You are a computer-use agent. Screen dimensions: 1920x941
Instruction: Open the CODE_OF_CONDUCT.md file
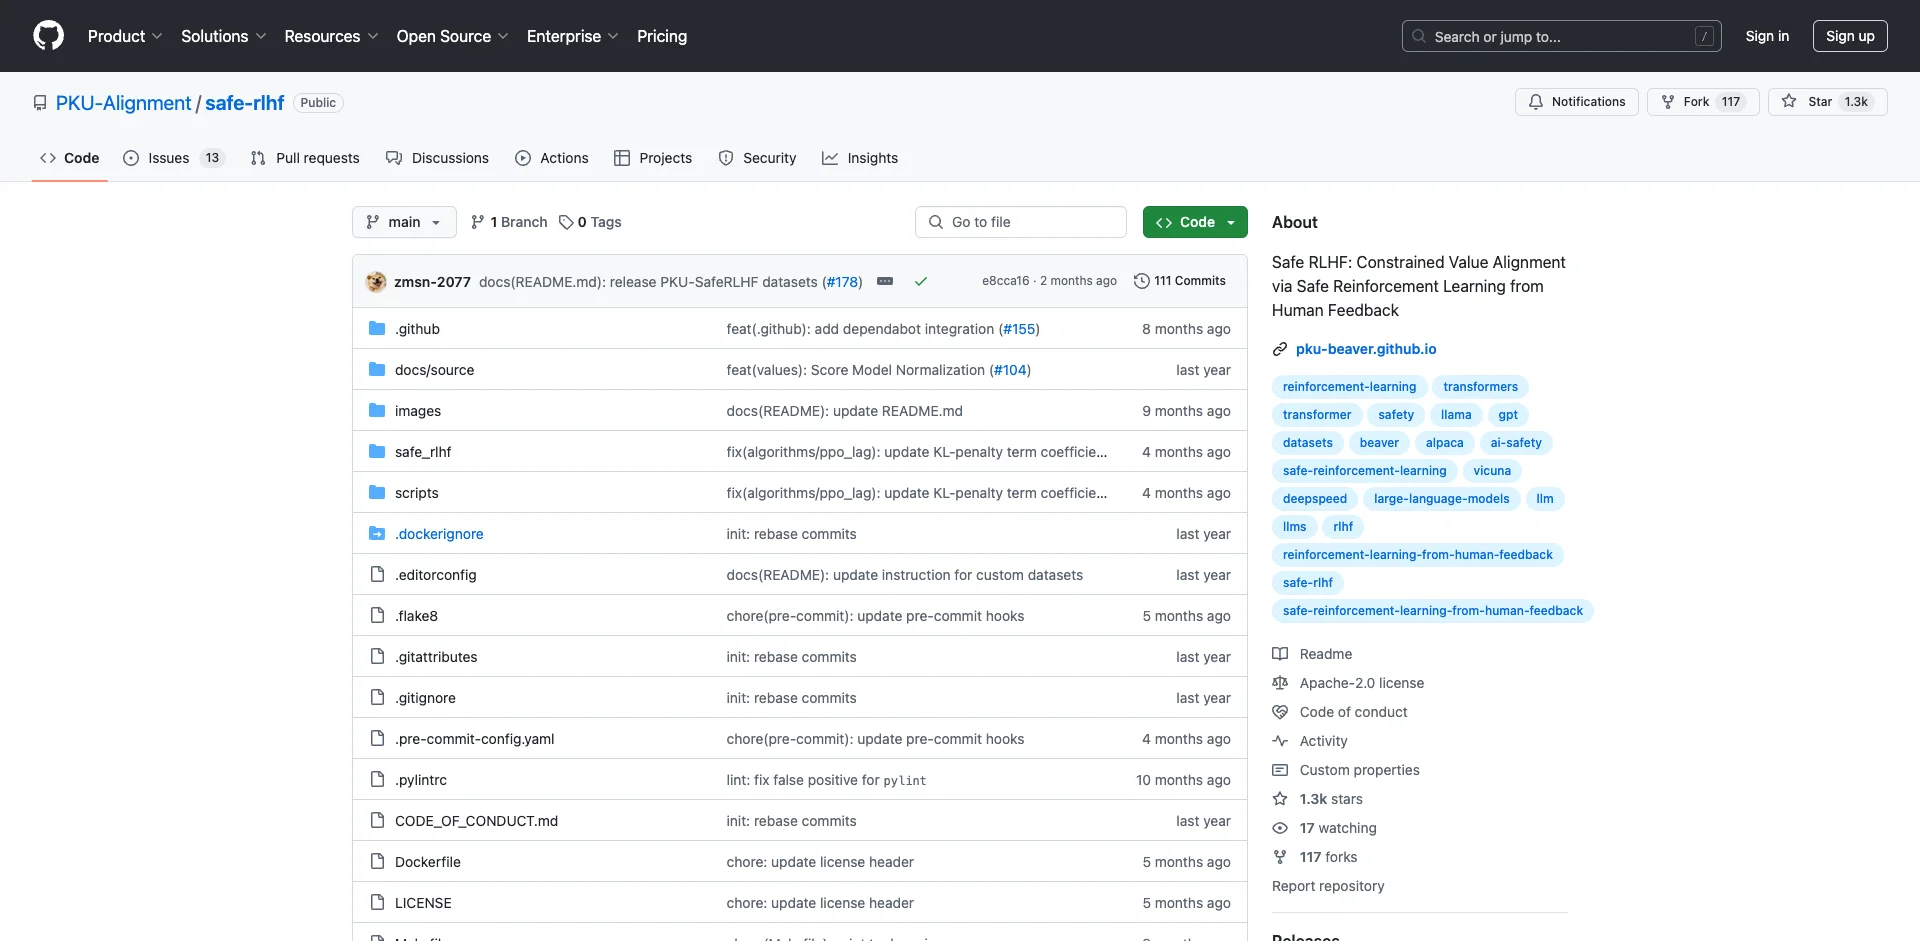(x=476, y=821)
